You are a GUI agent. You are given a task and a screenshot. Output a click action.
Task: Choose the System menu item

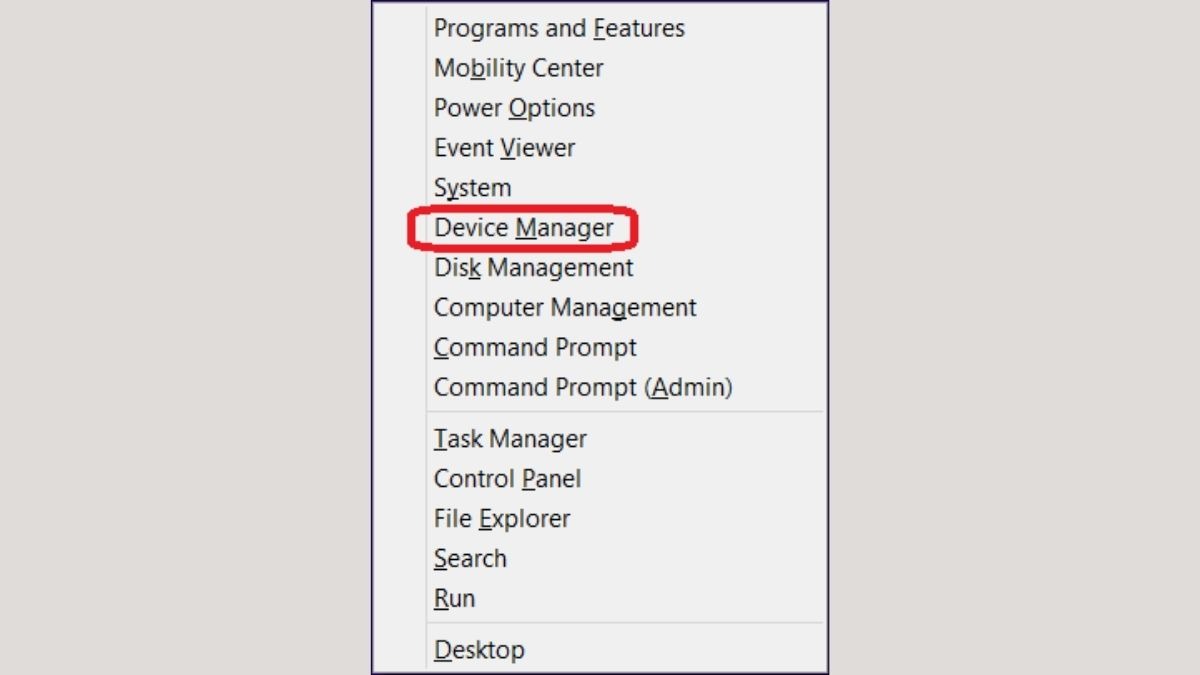tap(472, 188)
